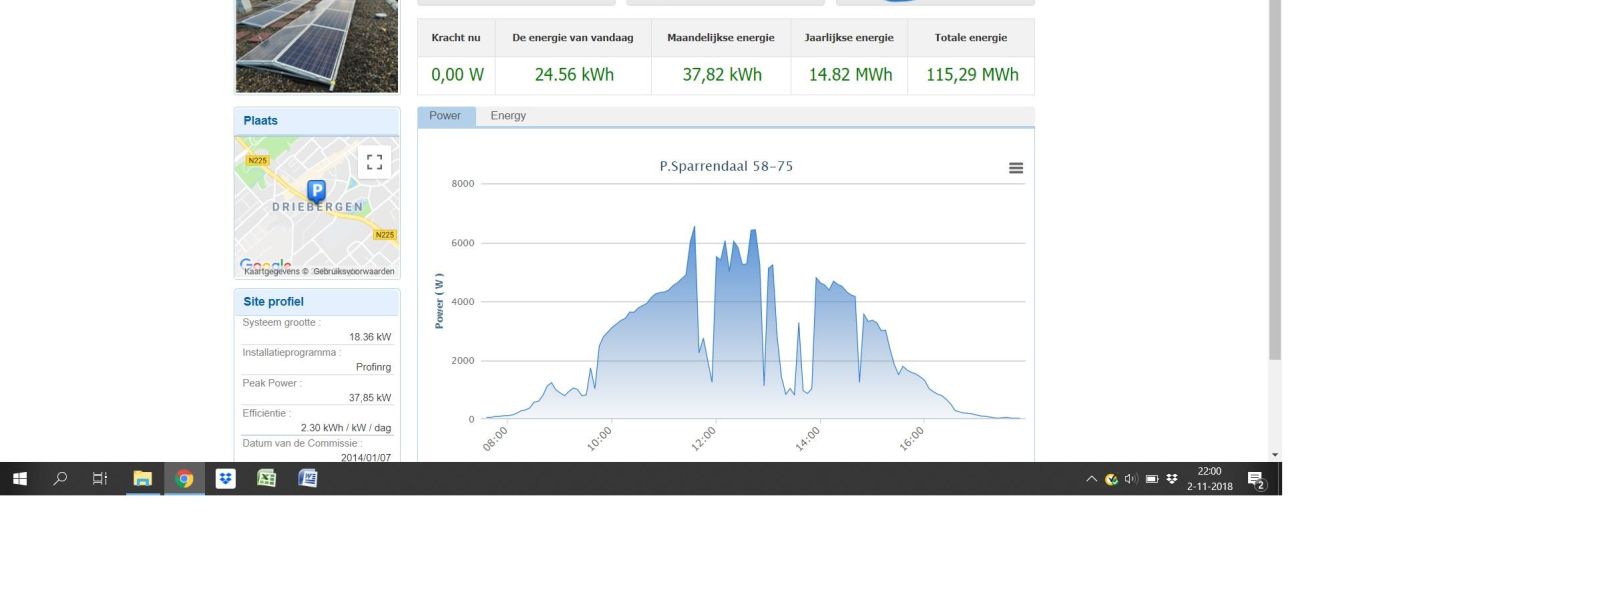Open the chart hamburger context menu
Viewport: 1600px width, 600px height.
1015,168
